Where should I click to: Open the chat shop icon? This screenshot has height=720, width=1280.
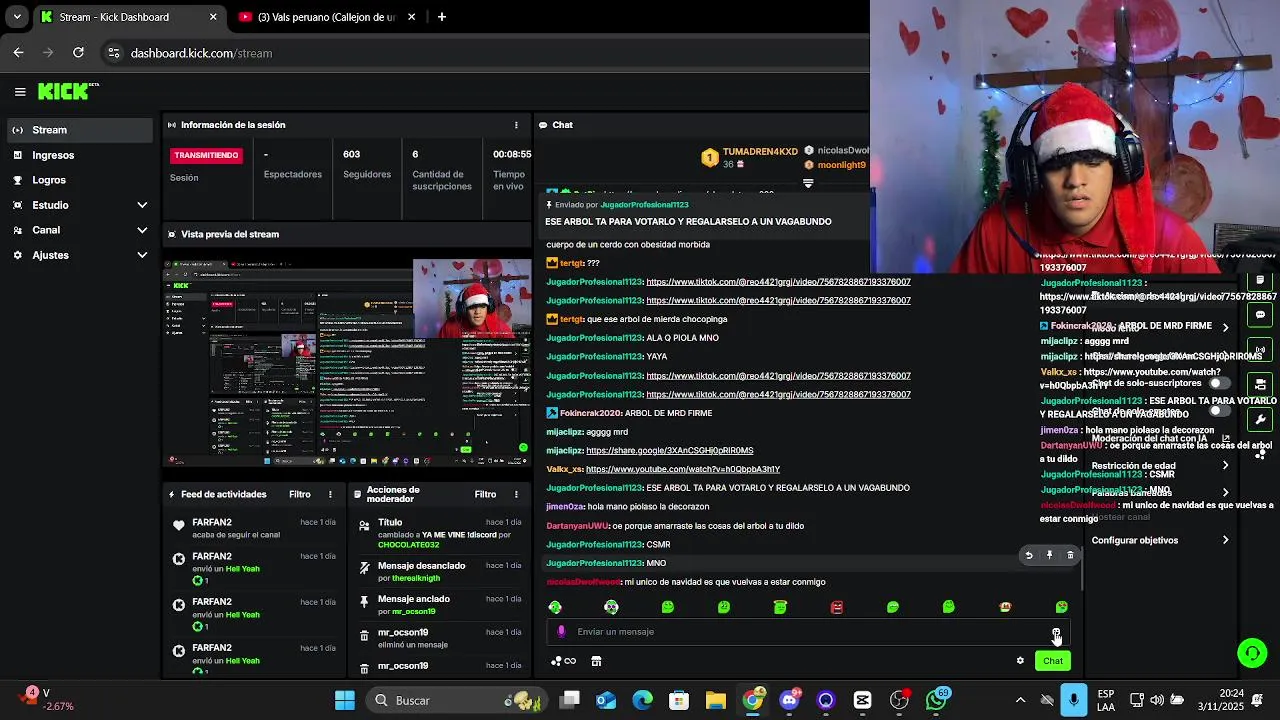(x=596, y=661)
